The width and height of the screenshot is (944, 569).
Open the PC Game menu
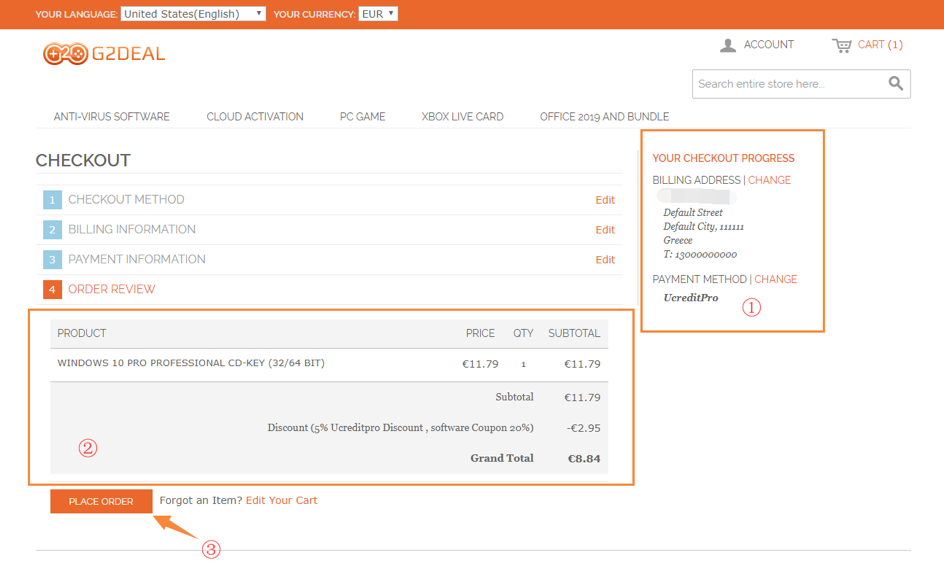[x=362, y=117]
